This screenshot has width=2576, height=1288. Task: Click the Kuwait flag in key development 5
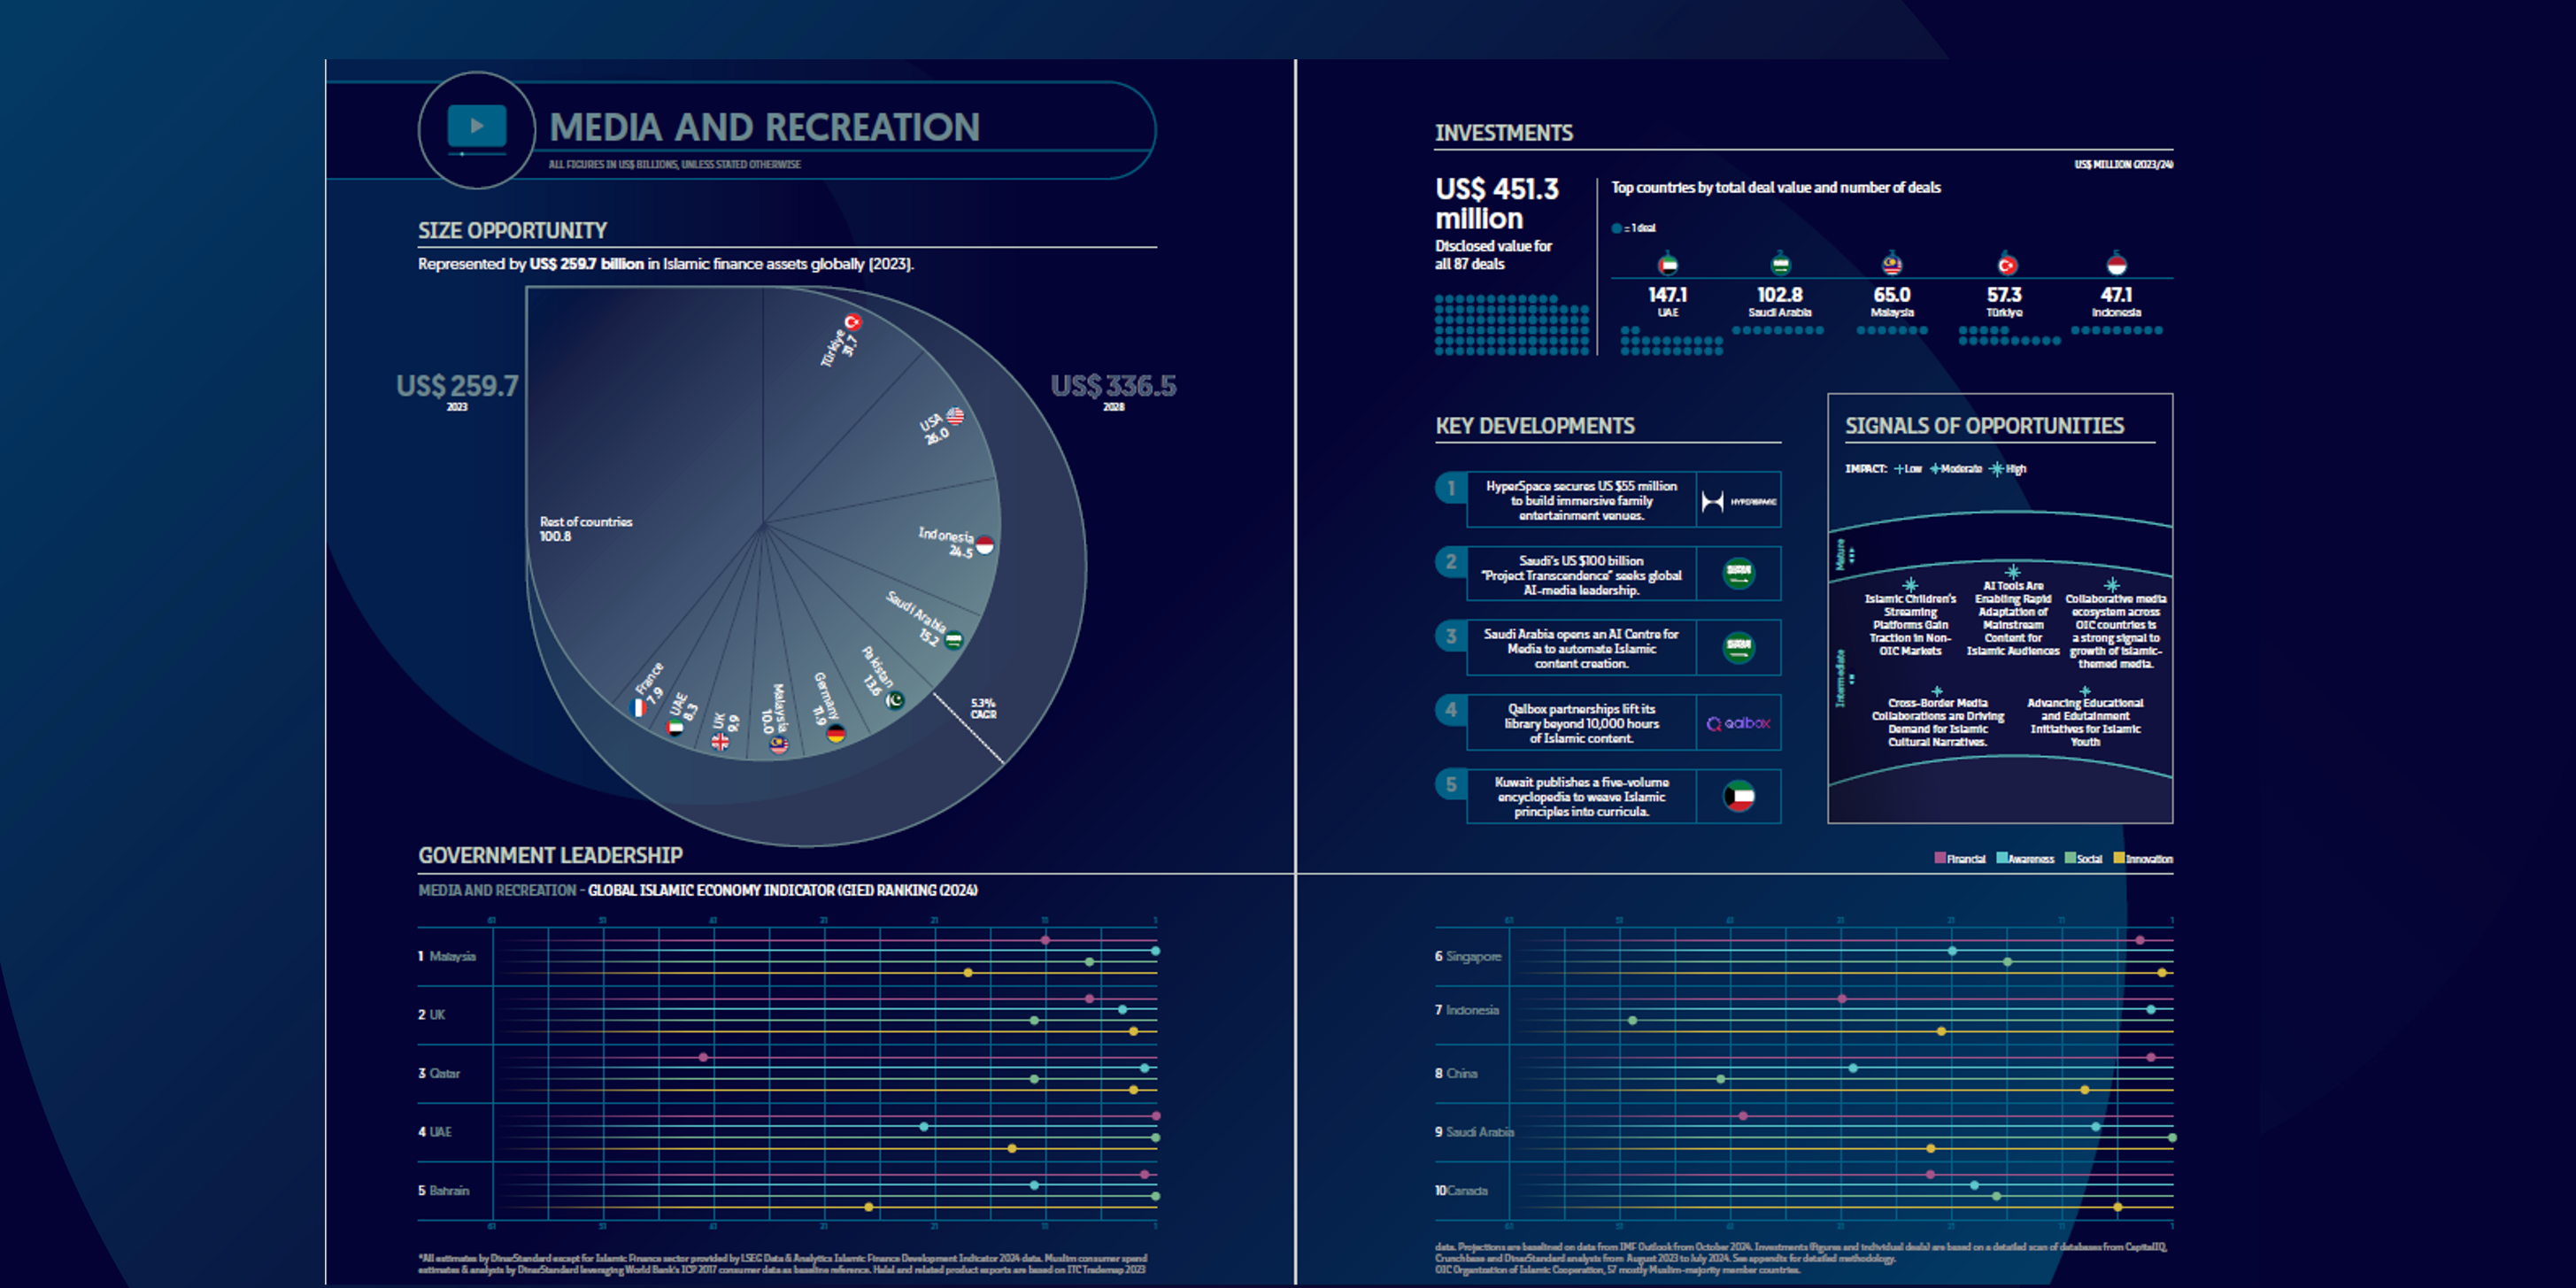point(1739,797)
